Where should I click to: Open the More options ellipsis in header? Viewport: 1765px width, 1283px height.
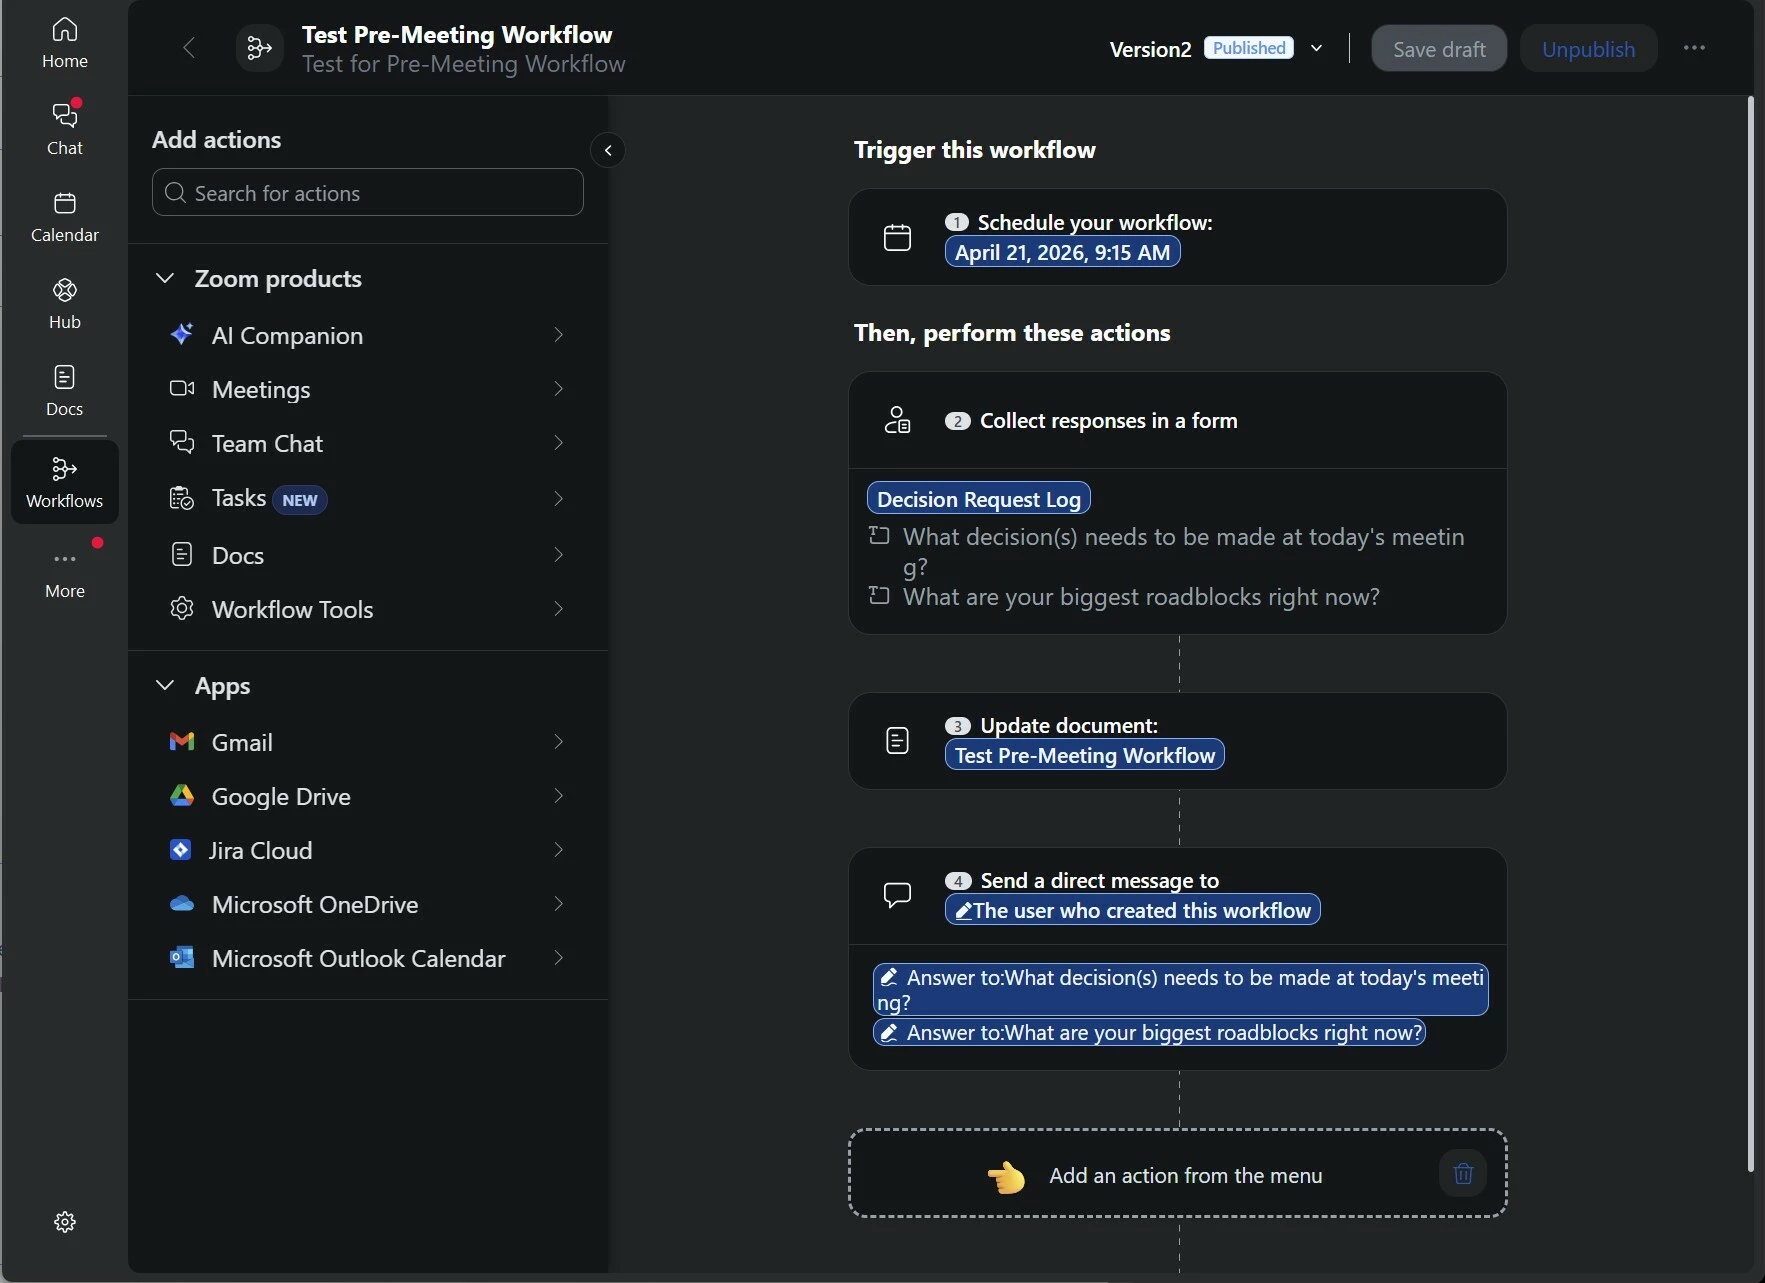pyautogui.click(x=1694, y=48)
